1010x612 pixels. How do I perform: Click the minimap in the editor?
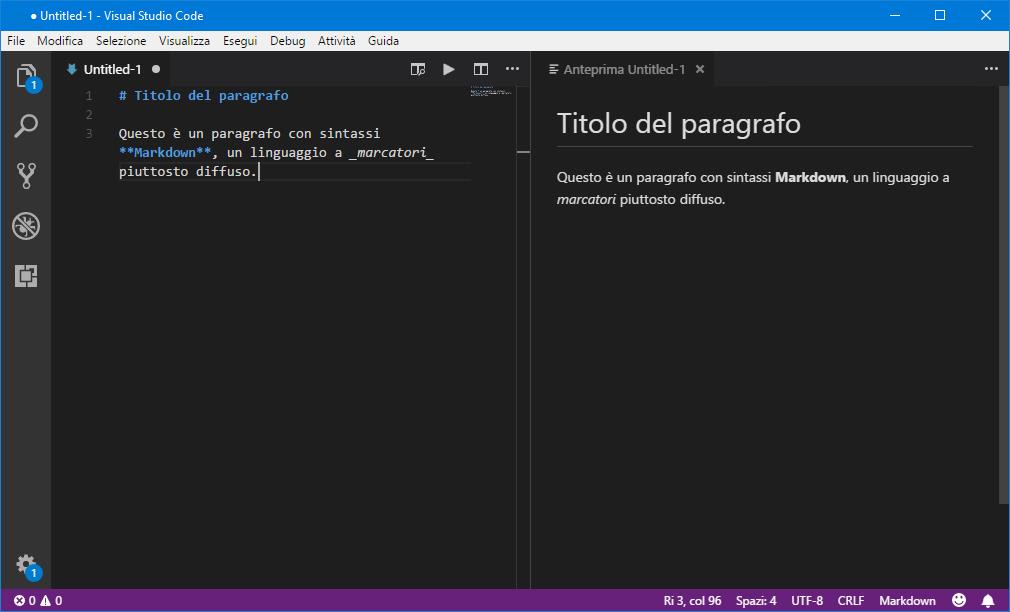(491, 91)
